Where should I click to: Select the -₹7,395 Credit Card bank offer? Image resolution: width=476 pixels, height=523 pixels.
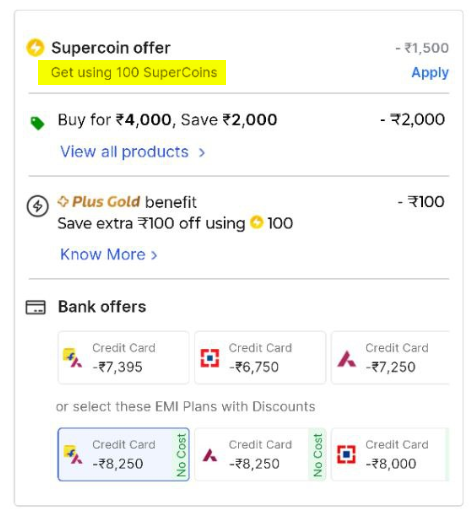(123, 358)
